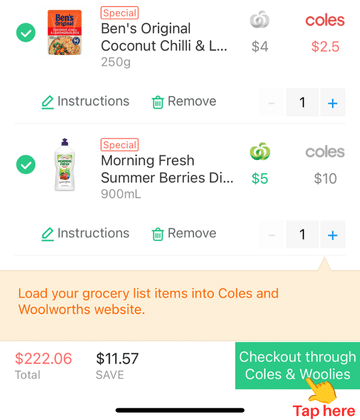Tap the Morning Fresh quantity field
The width and height of the screenshot is (360, 420).
(x=302, y=234)
